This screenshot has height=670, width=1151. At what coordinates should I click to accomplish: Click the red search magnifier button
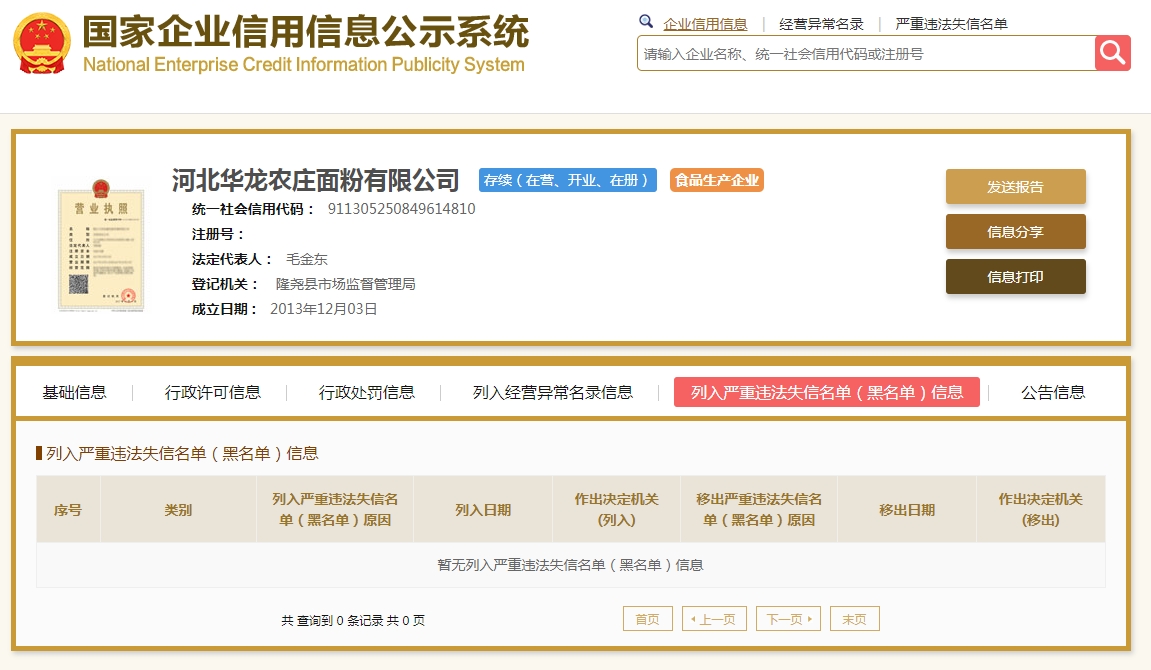[x=1112, y=54]
